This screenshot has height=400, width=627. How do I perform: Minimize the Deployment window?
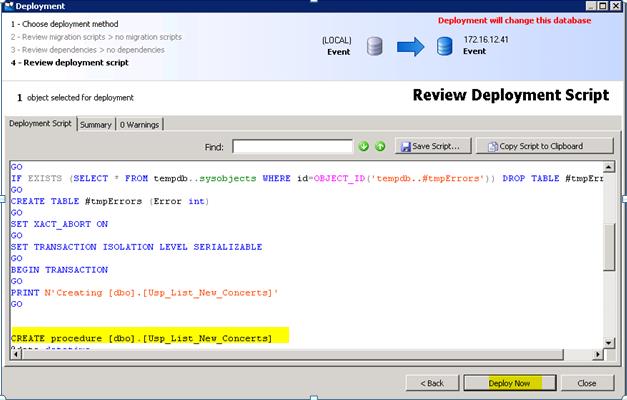pos(592,6)
